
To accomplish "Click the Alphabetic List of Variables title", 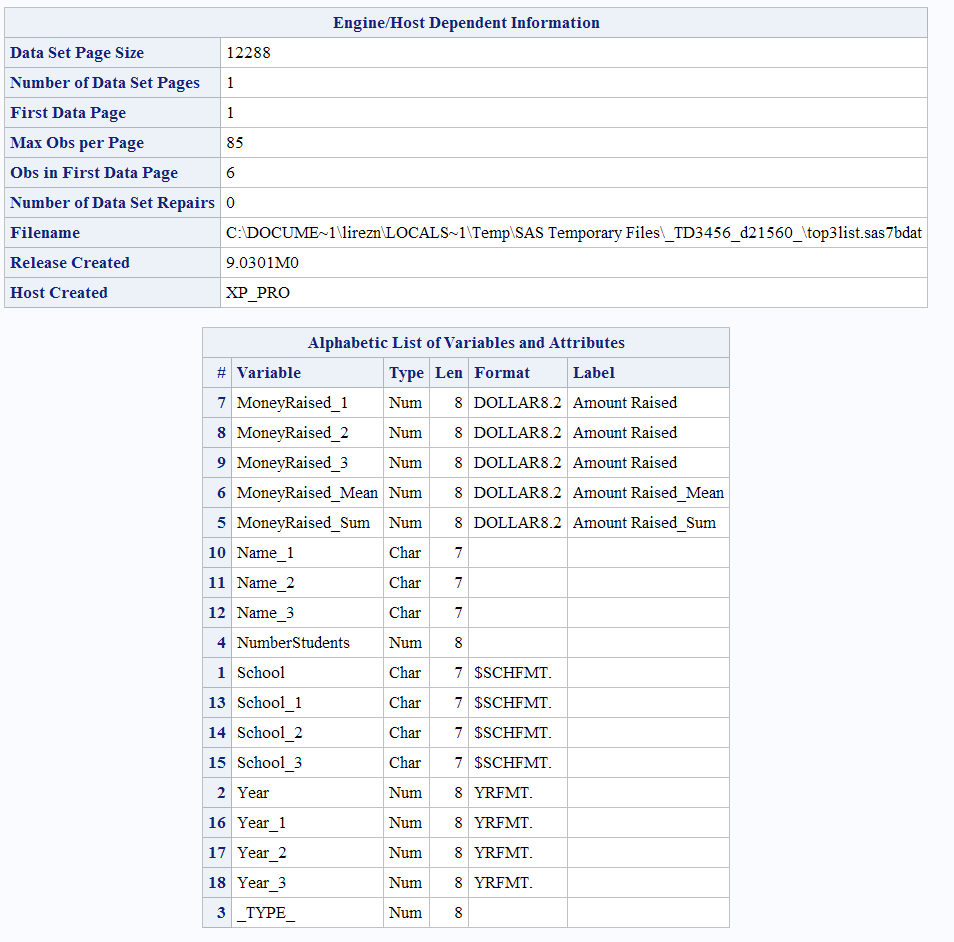I will coord(466,343).
